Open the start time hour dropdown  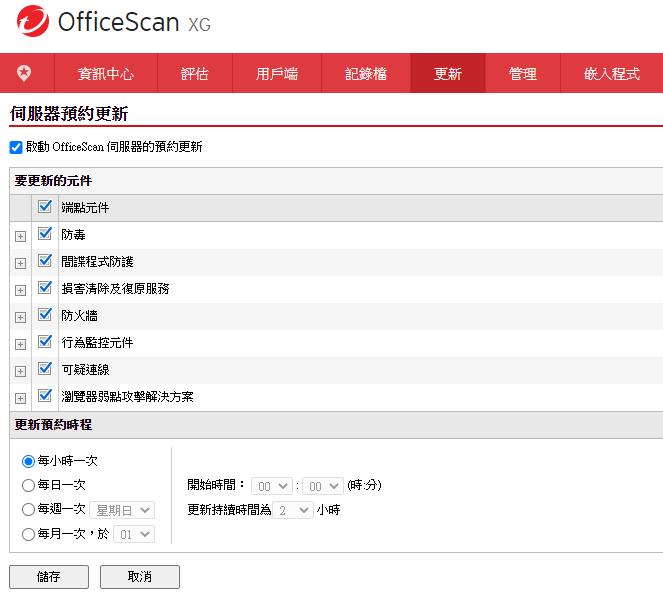pyautogui.click(x=271, y=486)
